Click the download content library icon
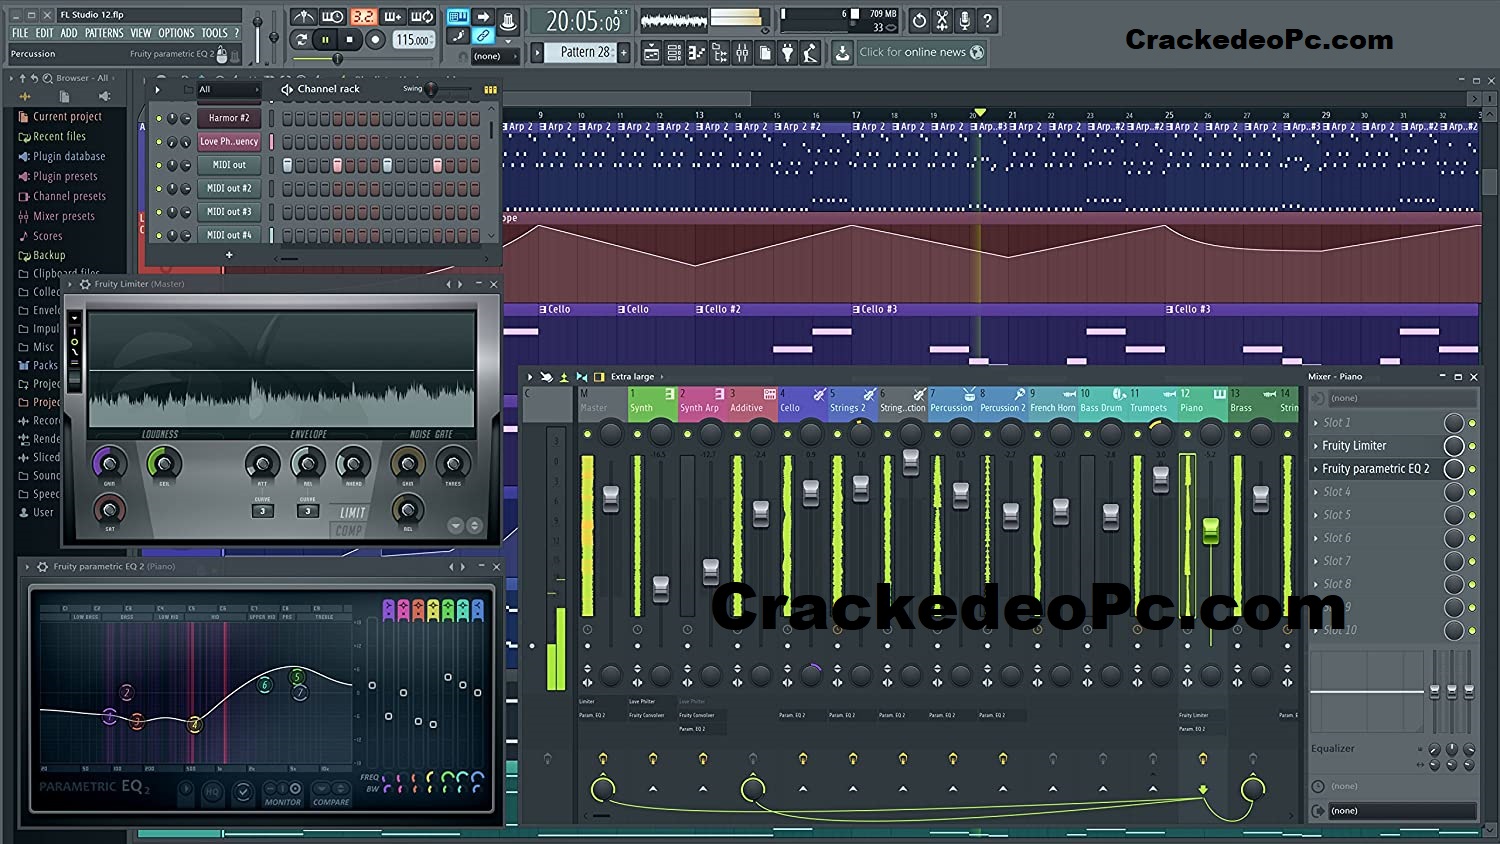The image size is (1500, 844). 842,52
